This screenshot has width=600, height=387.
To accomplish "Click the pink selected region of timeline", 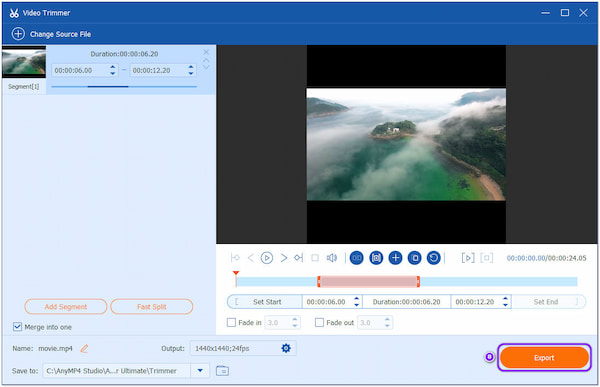I will tap(368, 282).
